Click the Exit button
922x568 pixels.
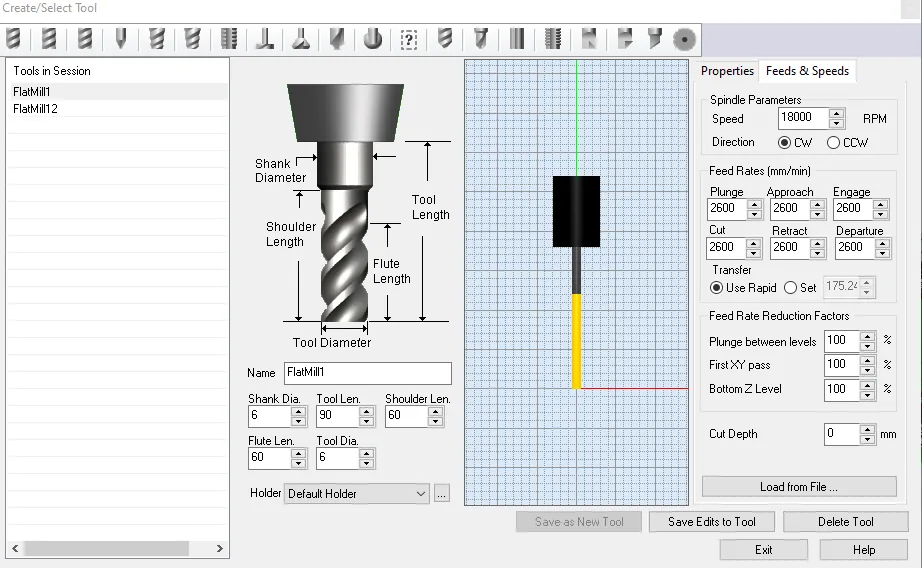coord(763,550)
